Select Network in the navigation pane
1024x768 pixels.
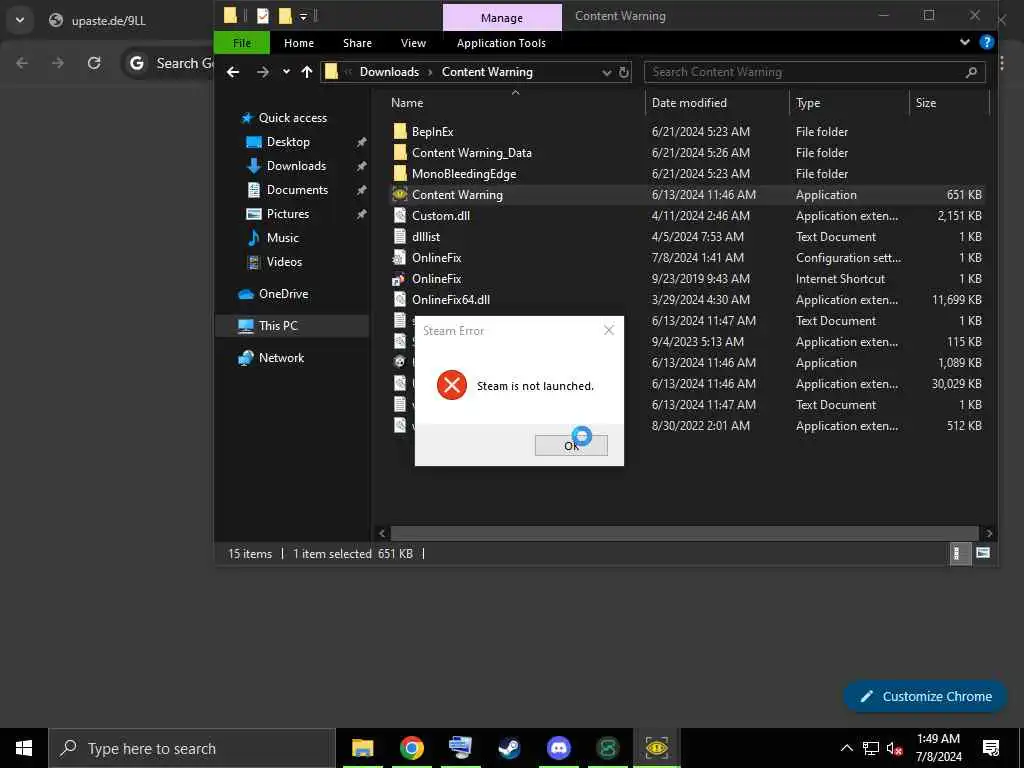[x=281, y=358]
